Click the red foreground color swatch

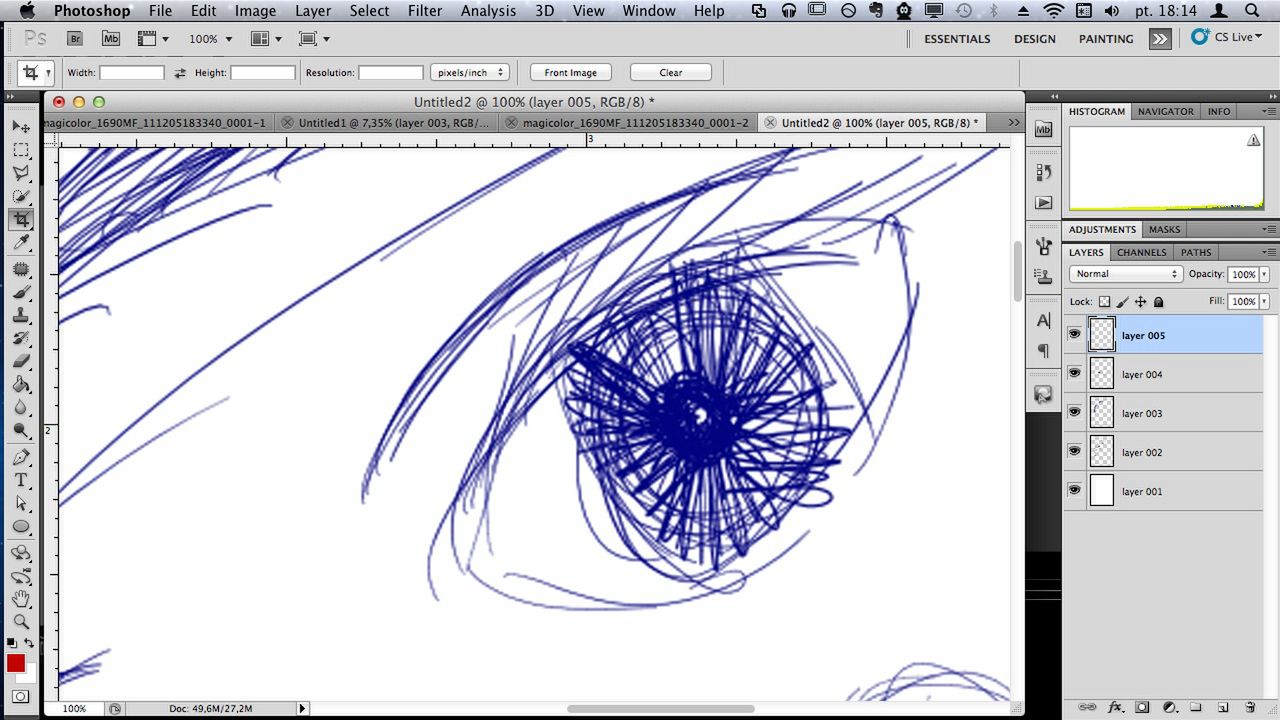(16, 663)
